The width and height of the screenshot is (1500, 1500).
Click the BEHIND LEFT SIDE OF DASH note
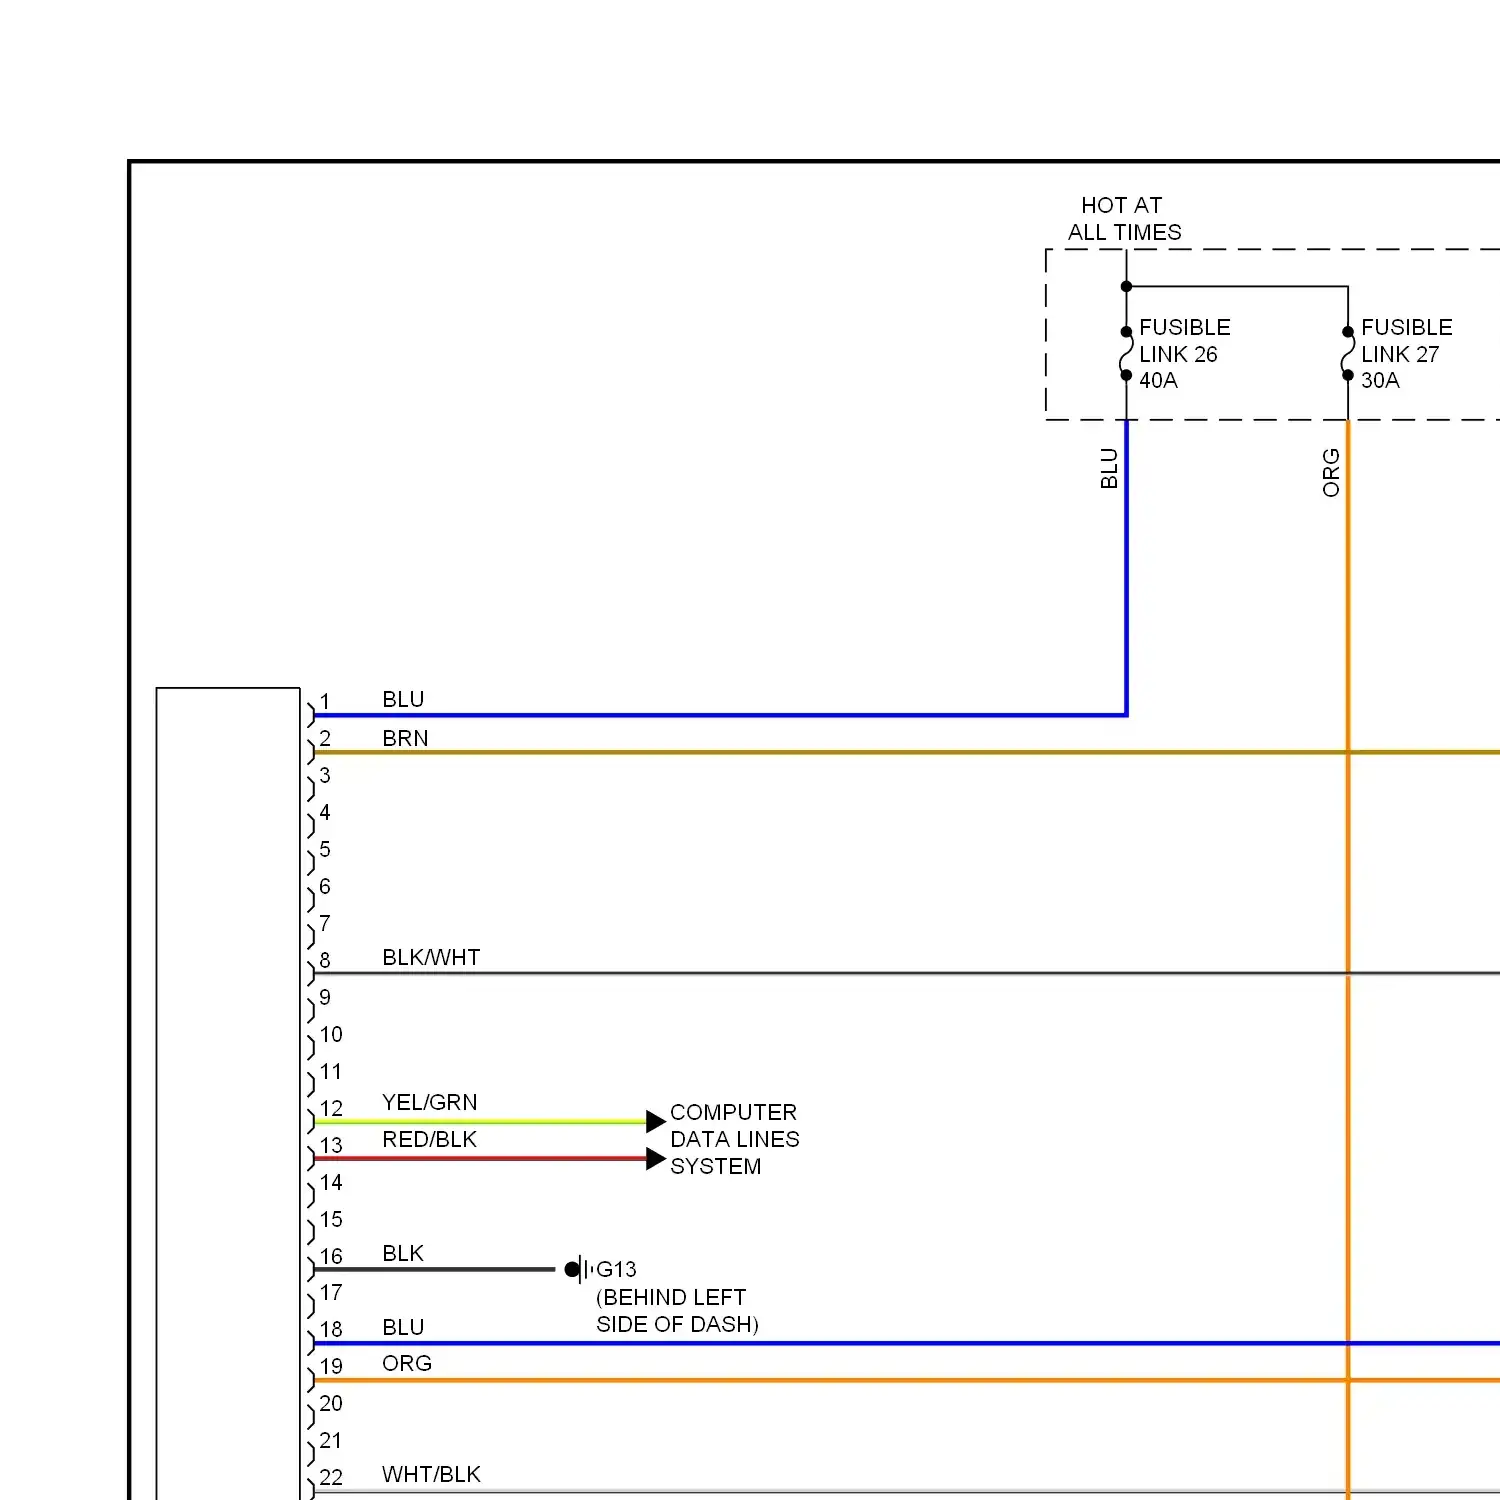(x=677, y=1310)
